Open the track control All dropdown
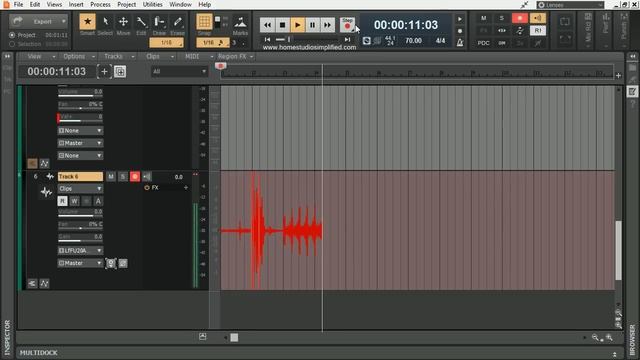Viewport: 640px width, 360px height. click(x=179, y=71)
